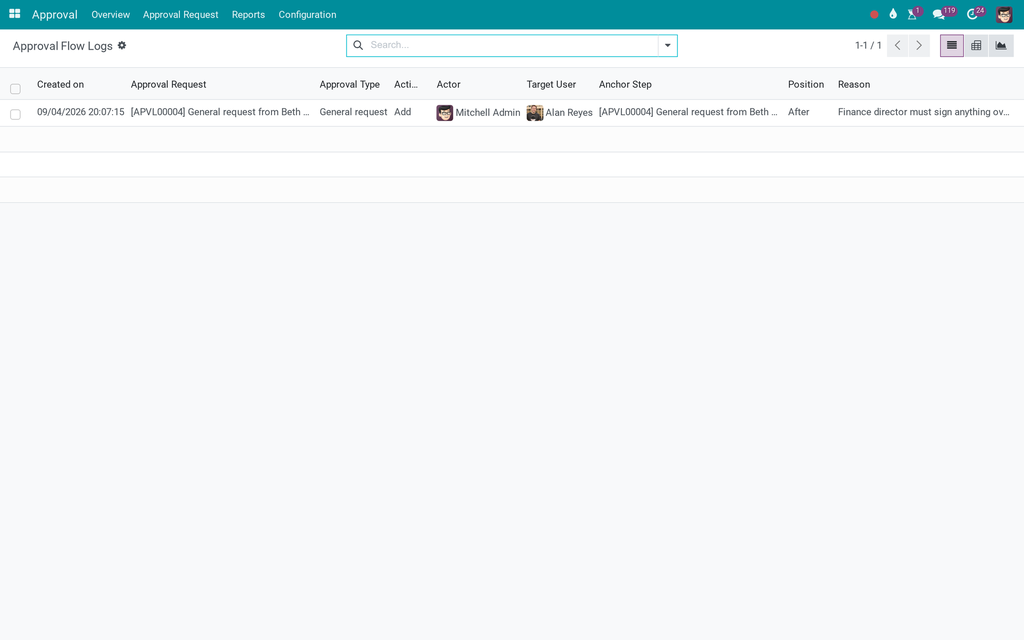Tick the checkbox for the APVL00004 log row
The width and height of the screenshot is (1024, 640).
(16, 114)
